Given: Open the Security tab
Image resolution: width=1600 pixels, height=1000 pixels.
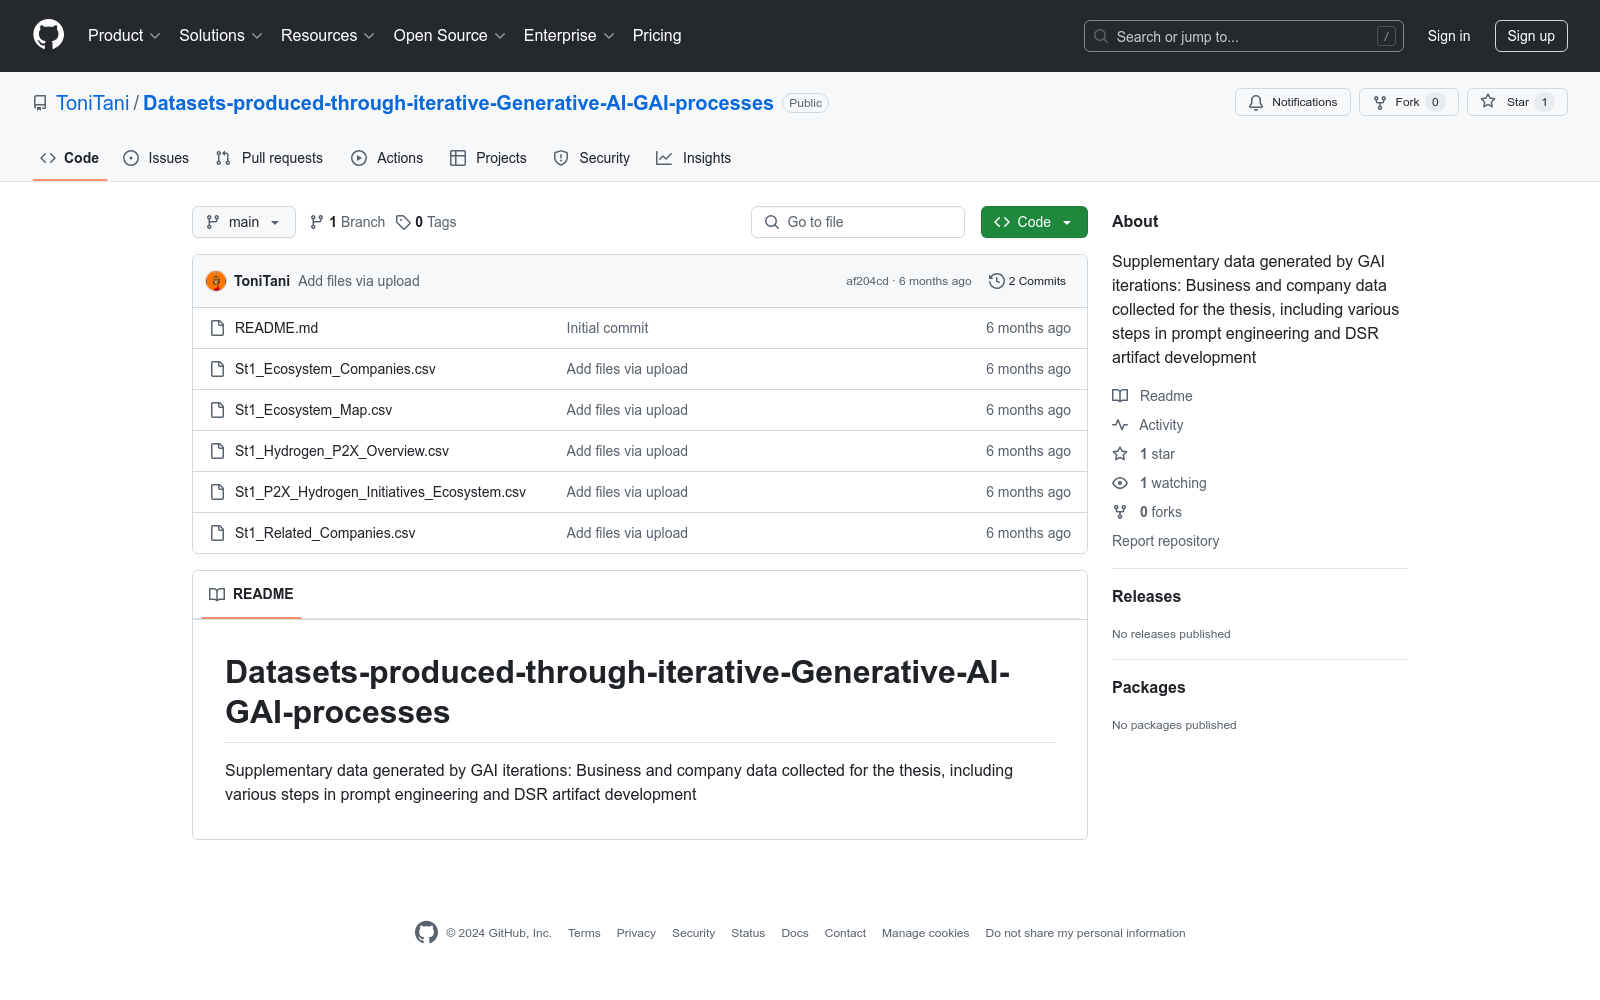Looking at the screenshot, I should click(592, 158).
